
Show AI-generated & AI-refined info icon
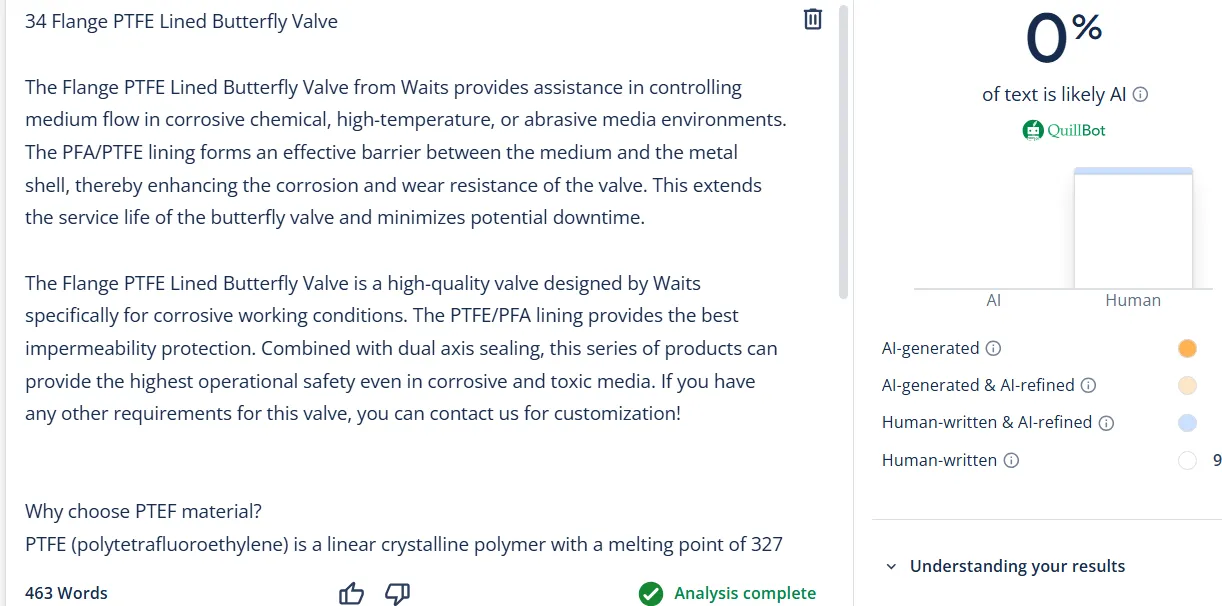(x=1088, y=386)
